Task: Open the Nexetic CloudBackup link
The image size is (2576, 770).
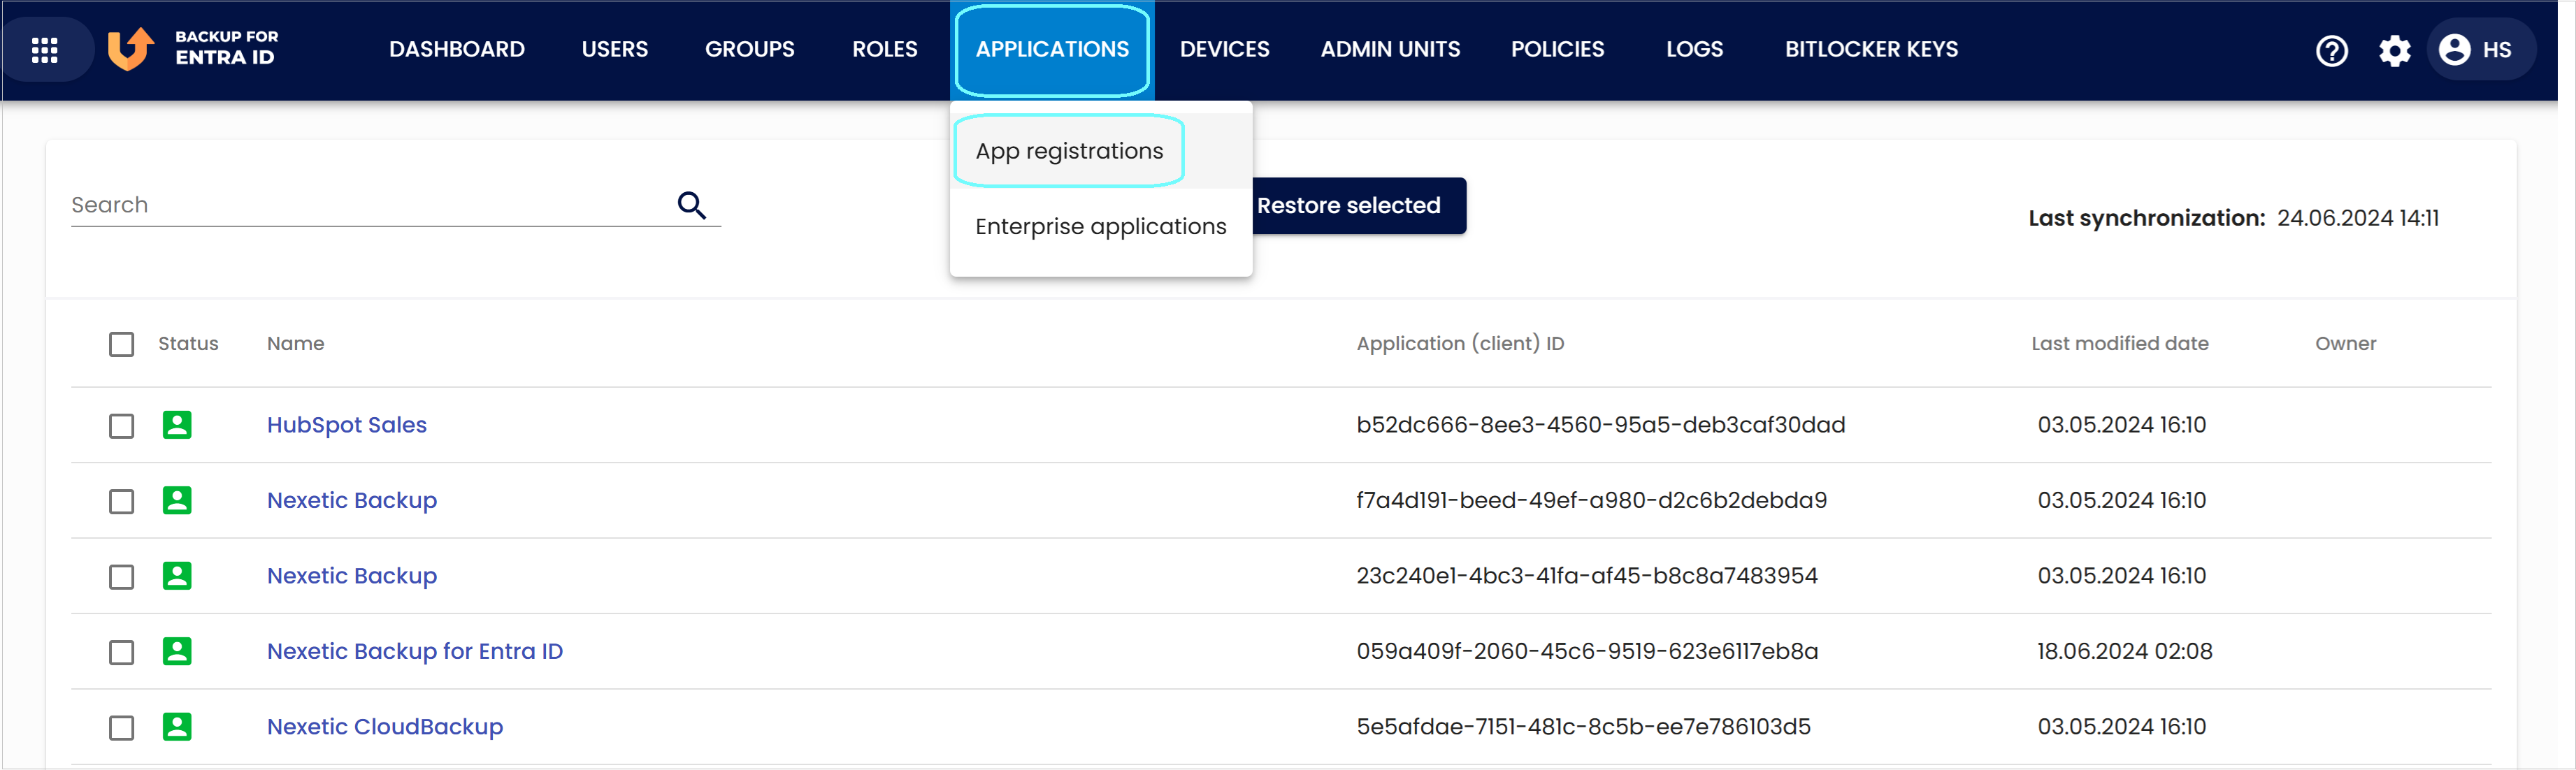Action: pyautogui.click(x=385, y=726)
